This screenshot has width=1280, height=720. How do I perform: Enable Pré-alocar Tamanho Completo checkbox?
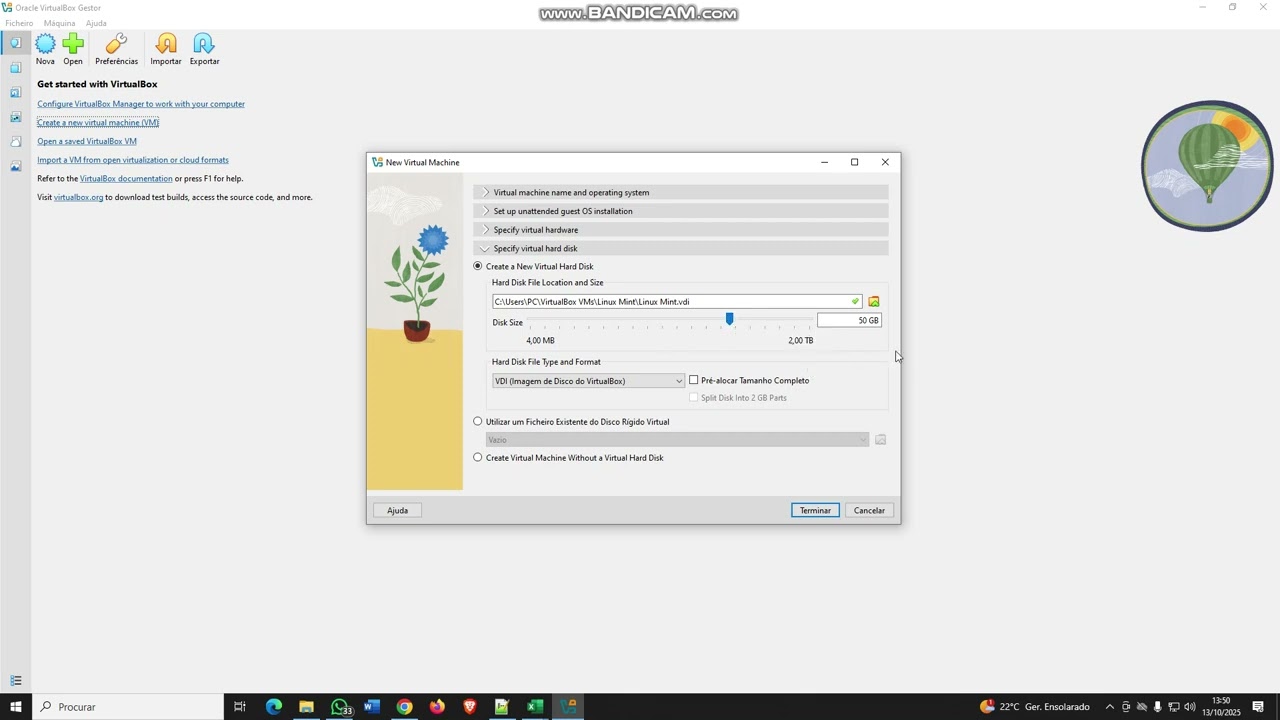(x=694, y=381)
